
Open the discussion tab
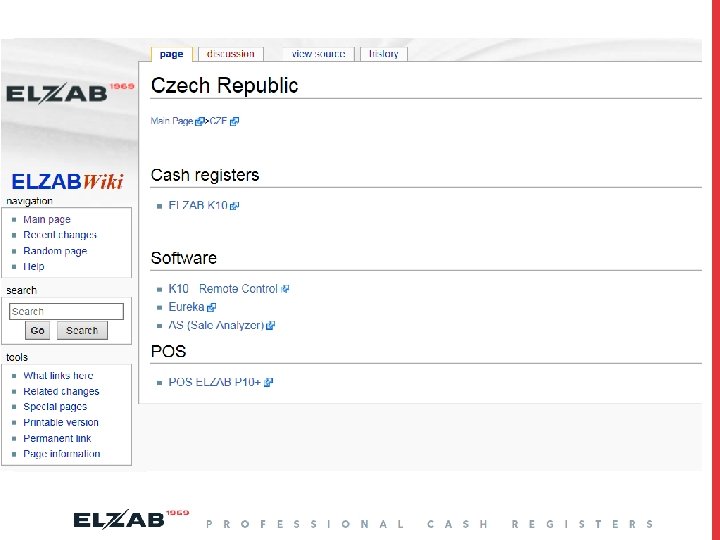coord(231,54)
